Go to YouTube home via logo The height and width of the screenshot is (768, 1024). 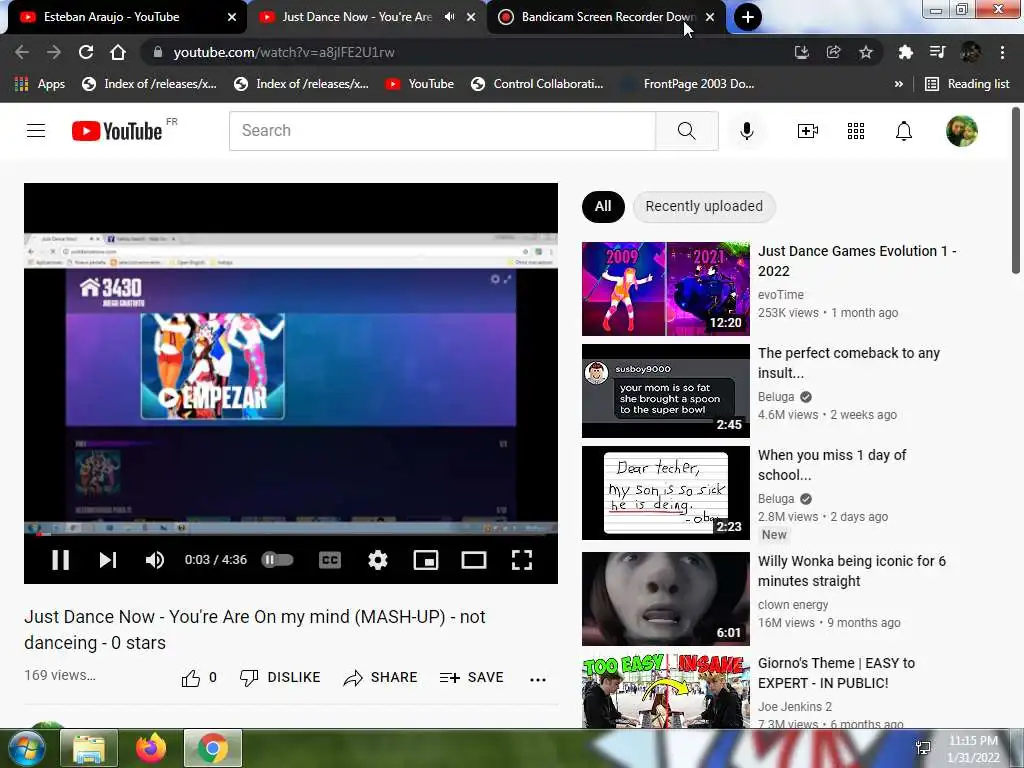coord(118,131)
